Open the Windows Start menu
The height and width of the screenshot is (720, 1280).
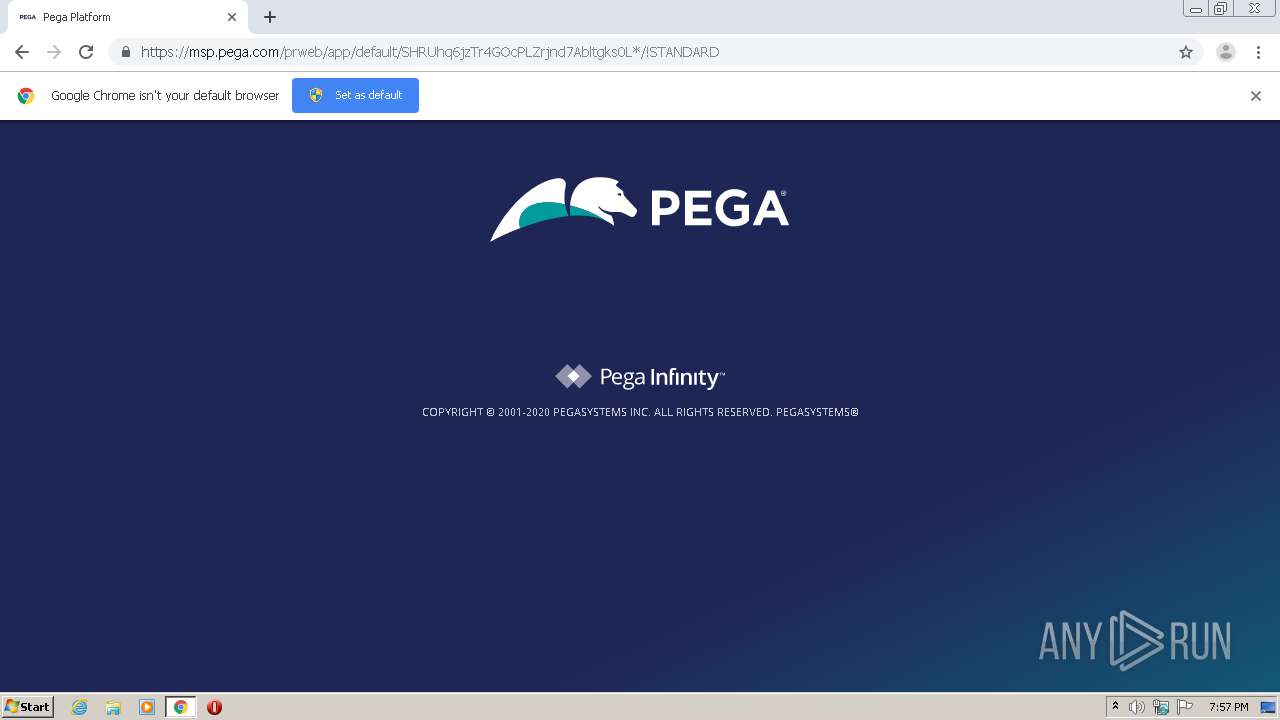click(28, 707)
